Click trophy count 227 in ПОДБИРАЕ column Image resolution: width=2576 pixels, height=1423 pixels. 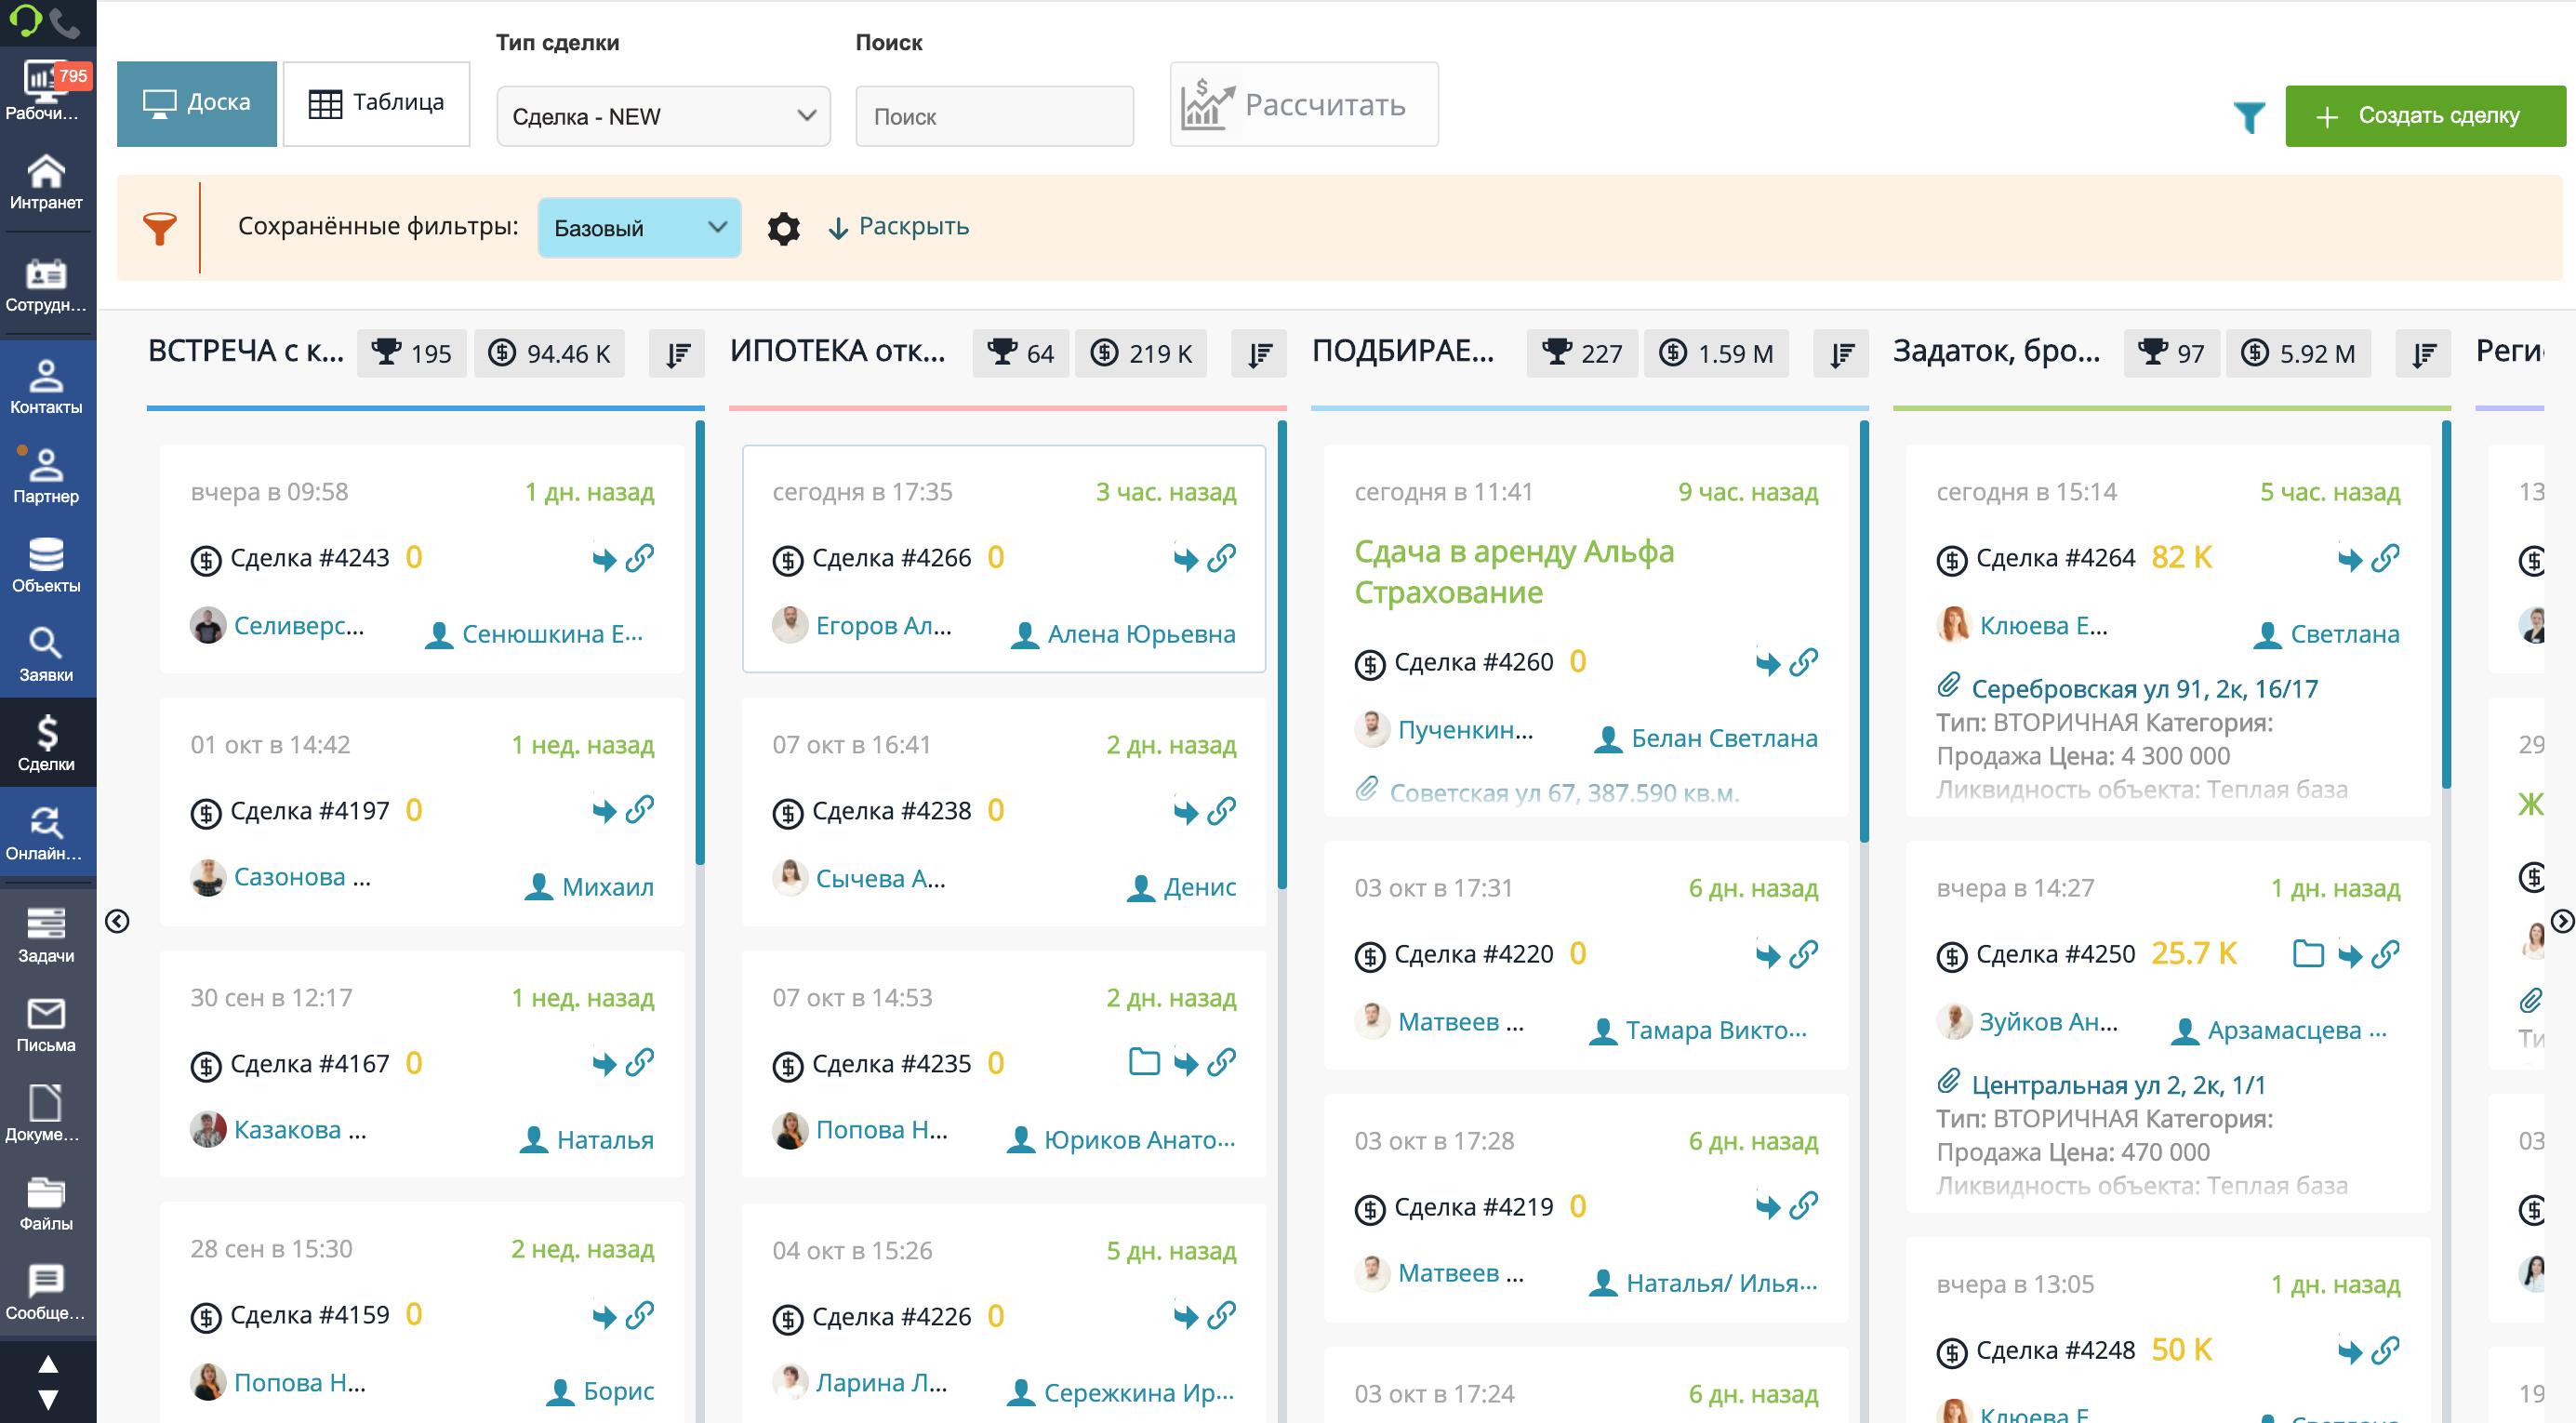[1582, 354]
